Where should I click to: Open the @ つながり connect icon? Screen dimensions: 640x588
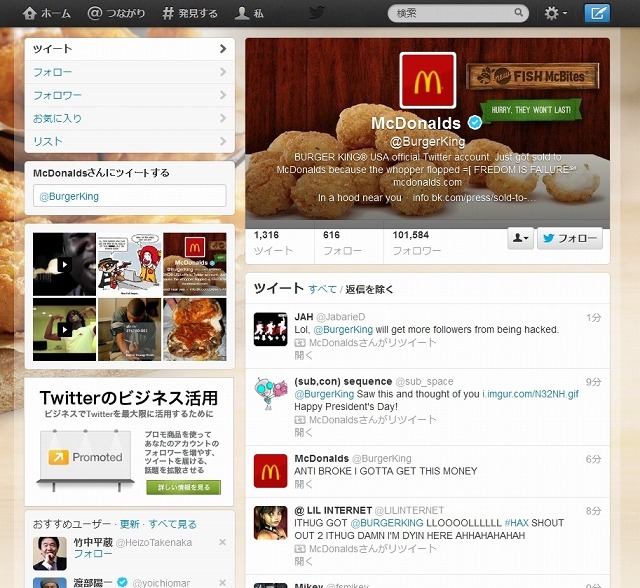click(x=95, y=13)
